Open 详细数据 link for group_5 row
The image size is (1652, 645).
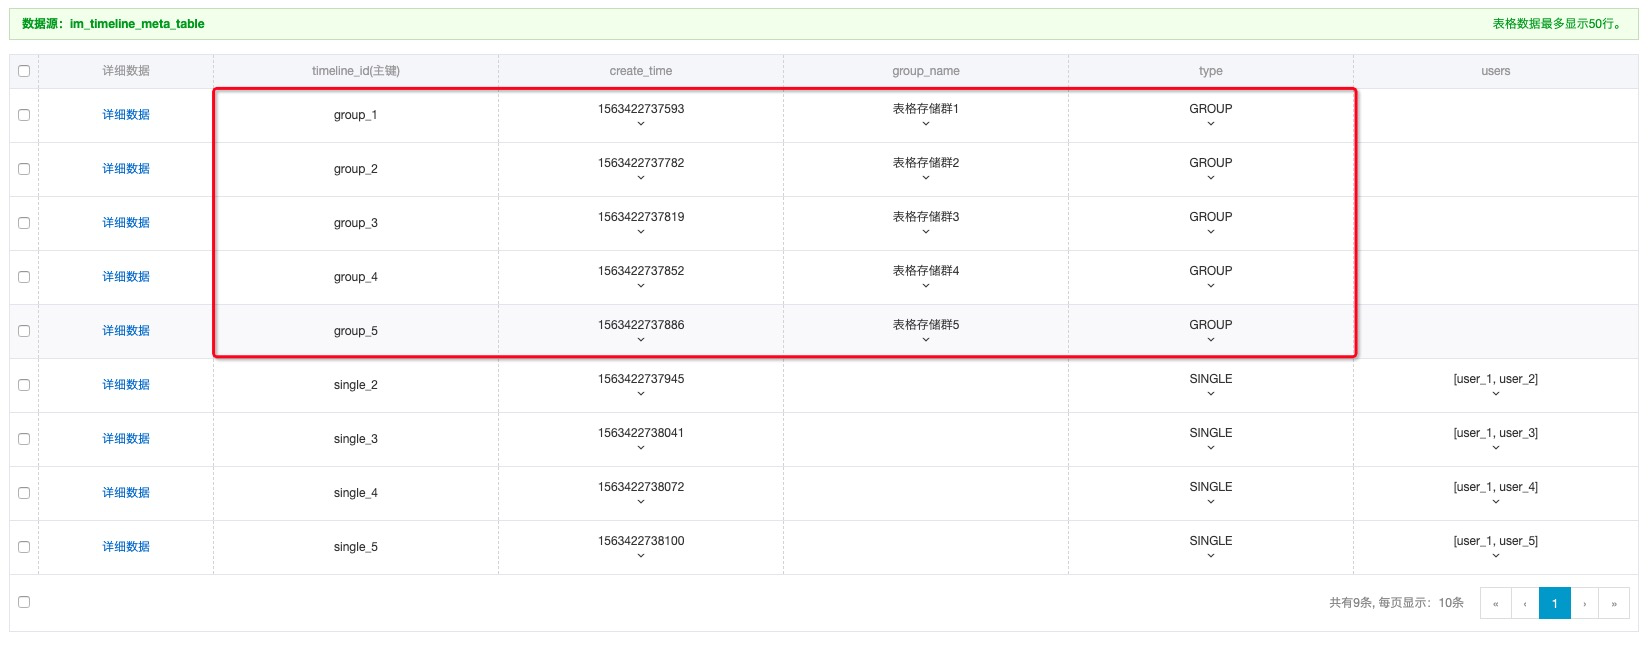126,331
